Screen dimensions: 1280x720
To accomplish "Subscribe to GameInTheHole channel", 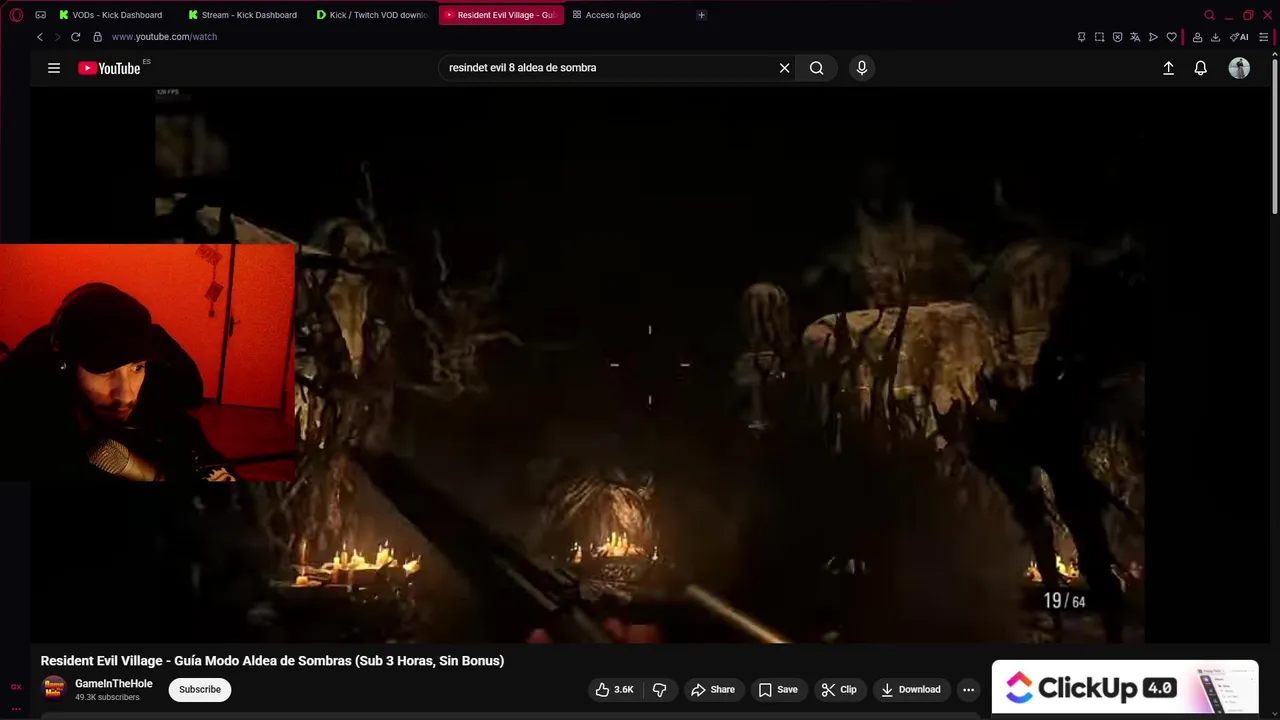I will pos(200,689).
